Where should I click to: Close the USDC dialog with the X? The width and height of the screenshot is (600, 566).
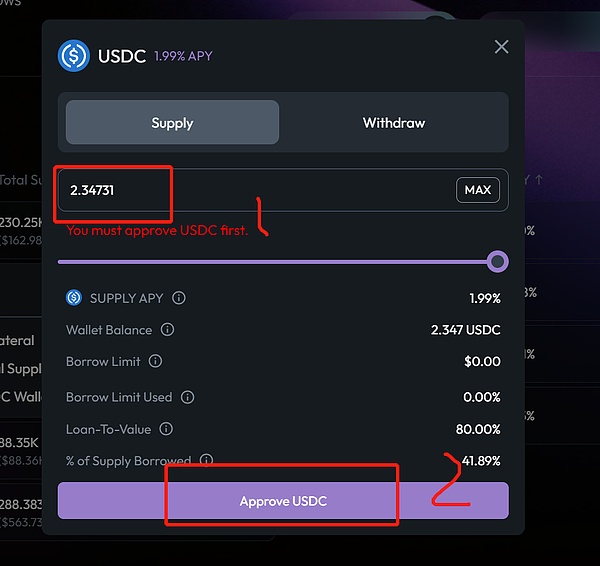click(x=502, y=47)
